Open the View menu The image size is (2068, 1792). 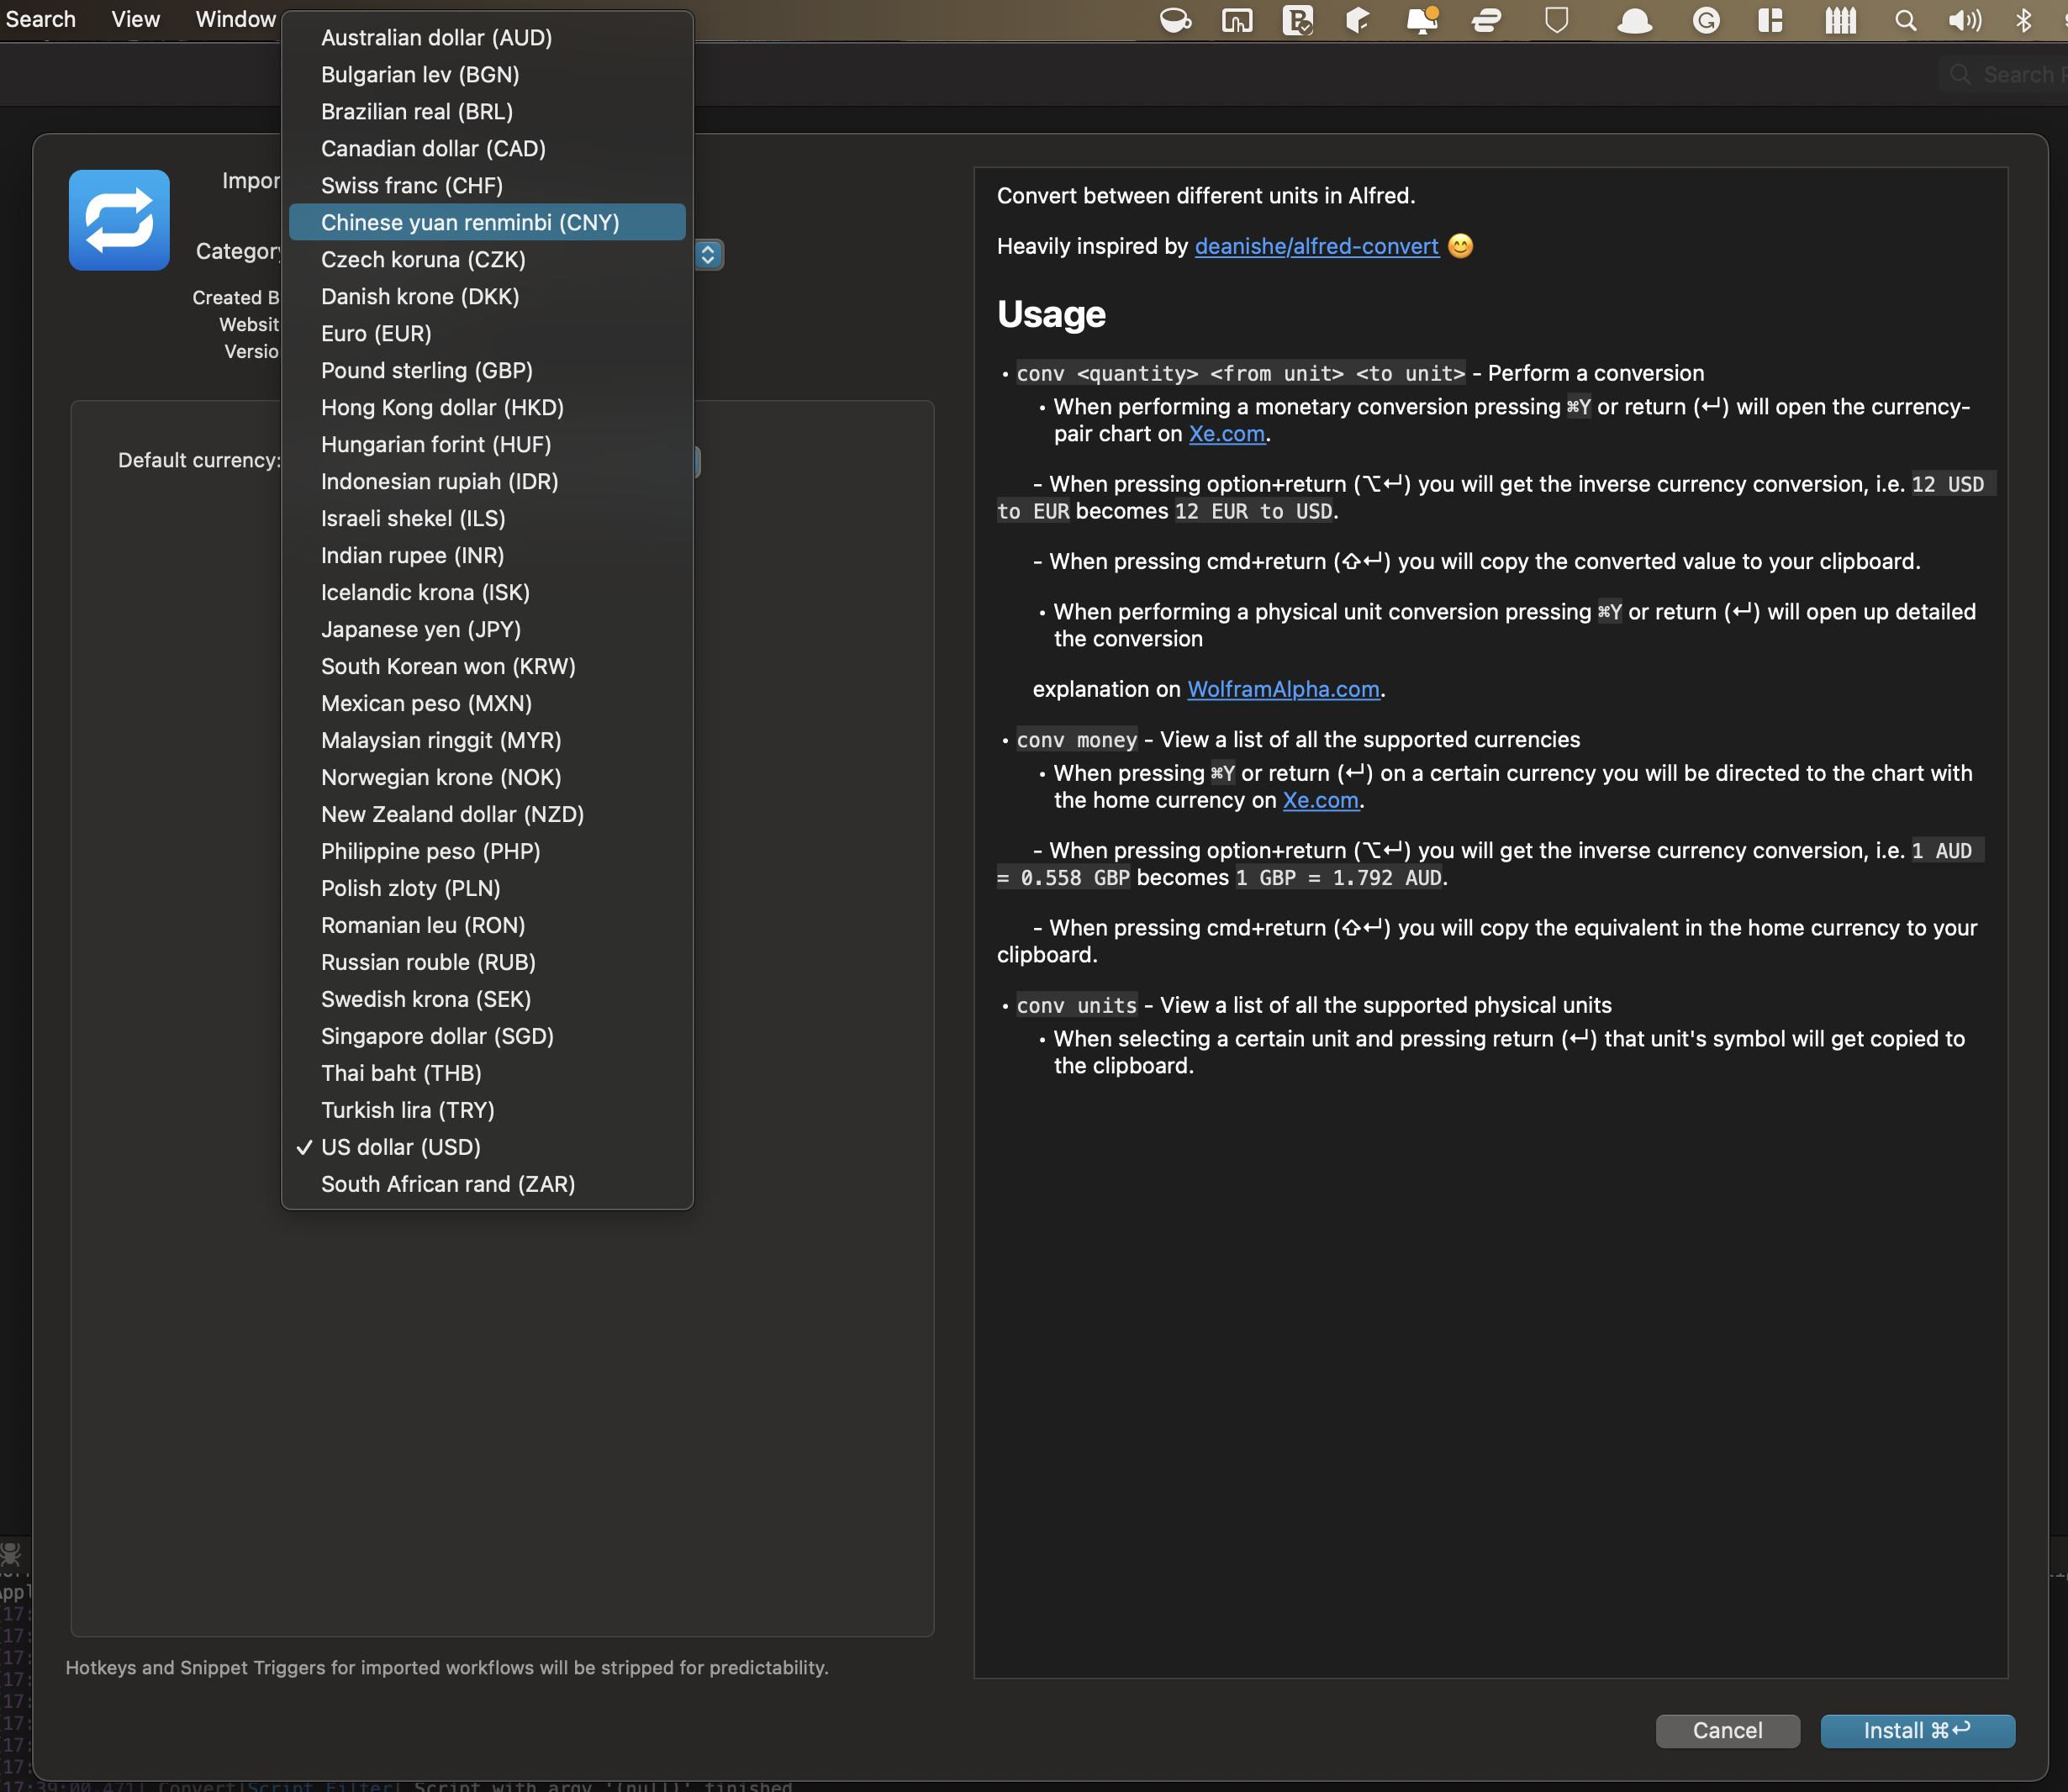pos(135,19)
